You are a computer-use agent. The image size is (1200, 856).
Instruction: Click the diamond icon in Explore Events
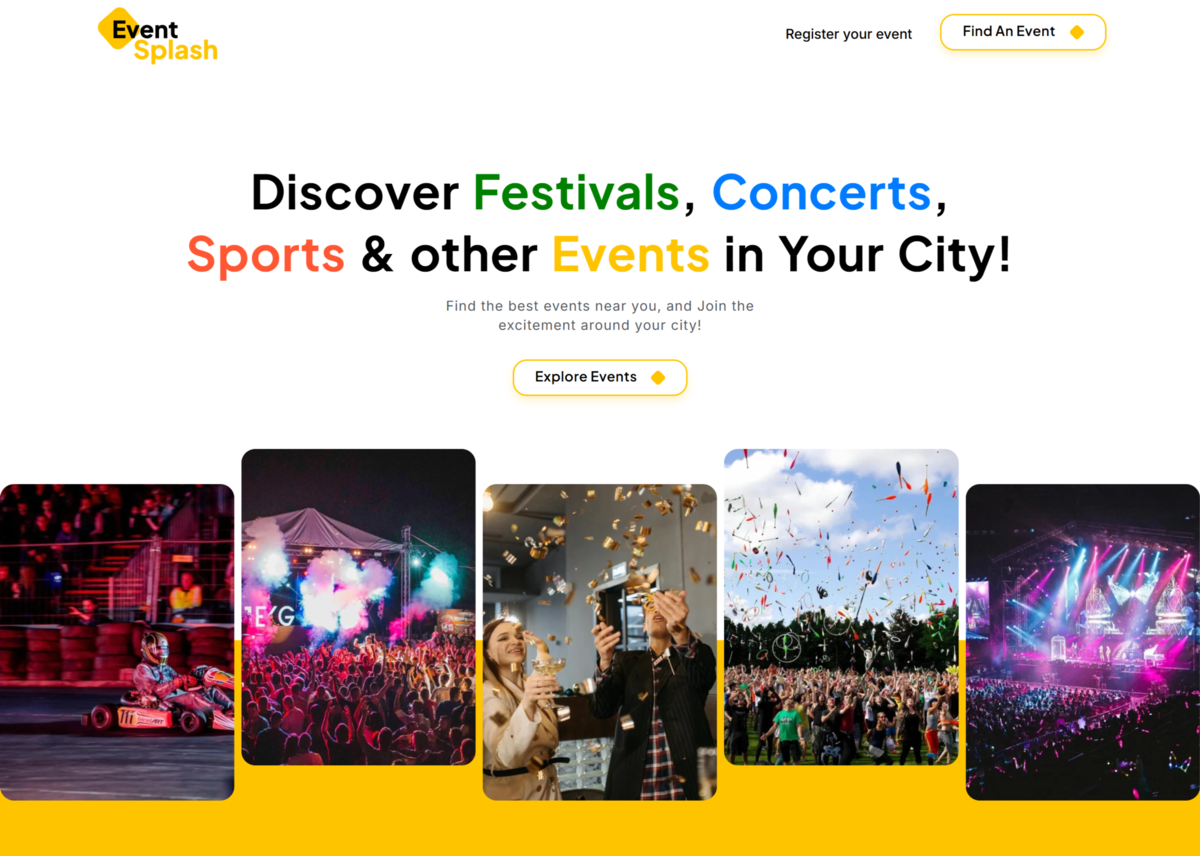(x=658, y=377)
